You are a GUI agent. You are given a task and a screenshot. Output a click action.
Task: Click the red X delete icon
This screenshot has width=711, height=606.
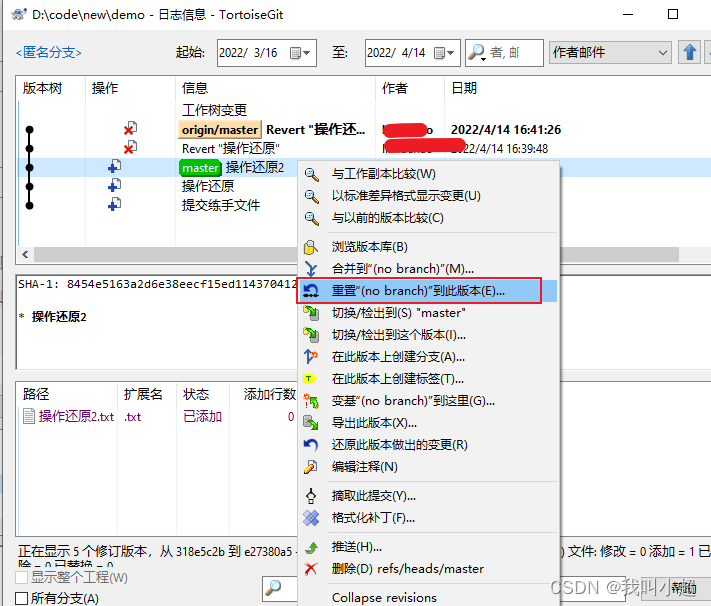pyautogui.click(x=311, y=569)
